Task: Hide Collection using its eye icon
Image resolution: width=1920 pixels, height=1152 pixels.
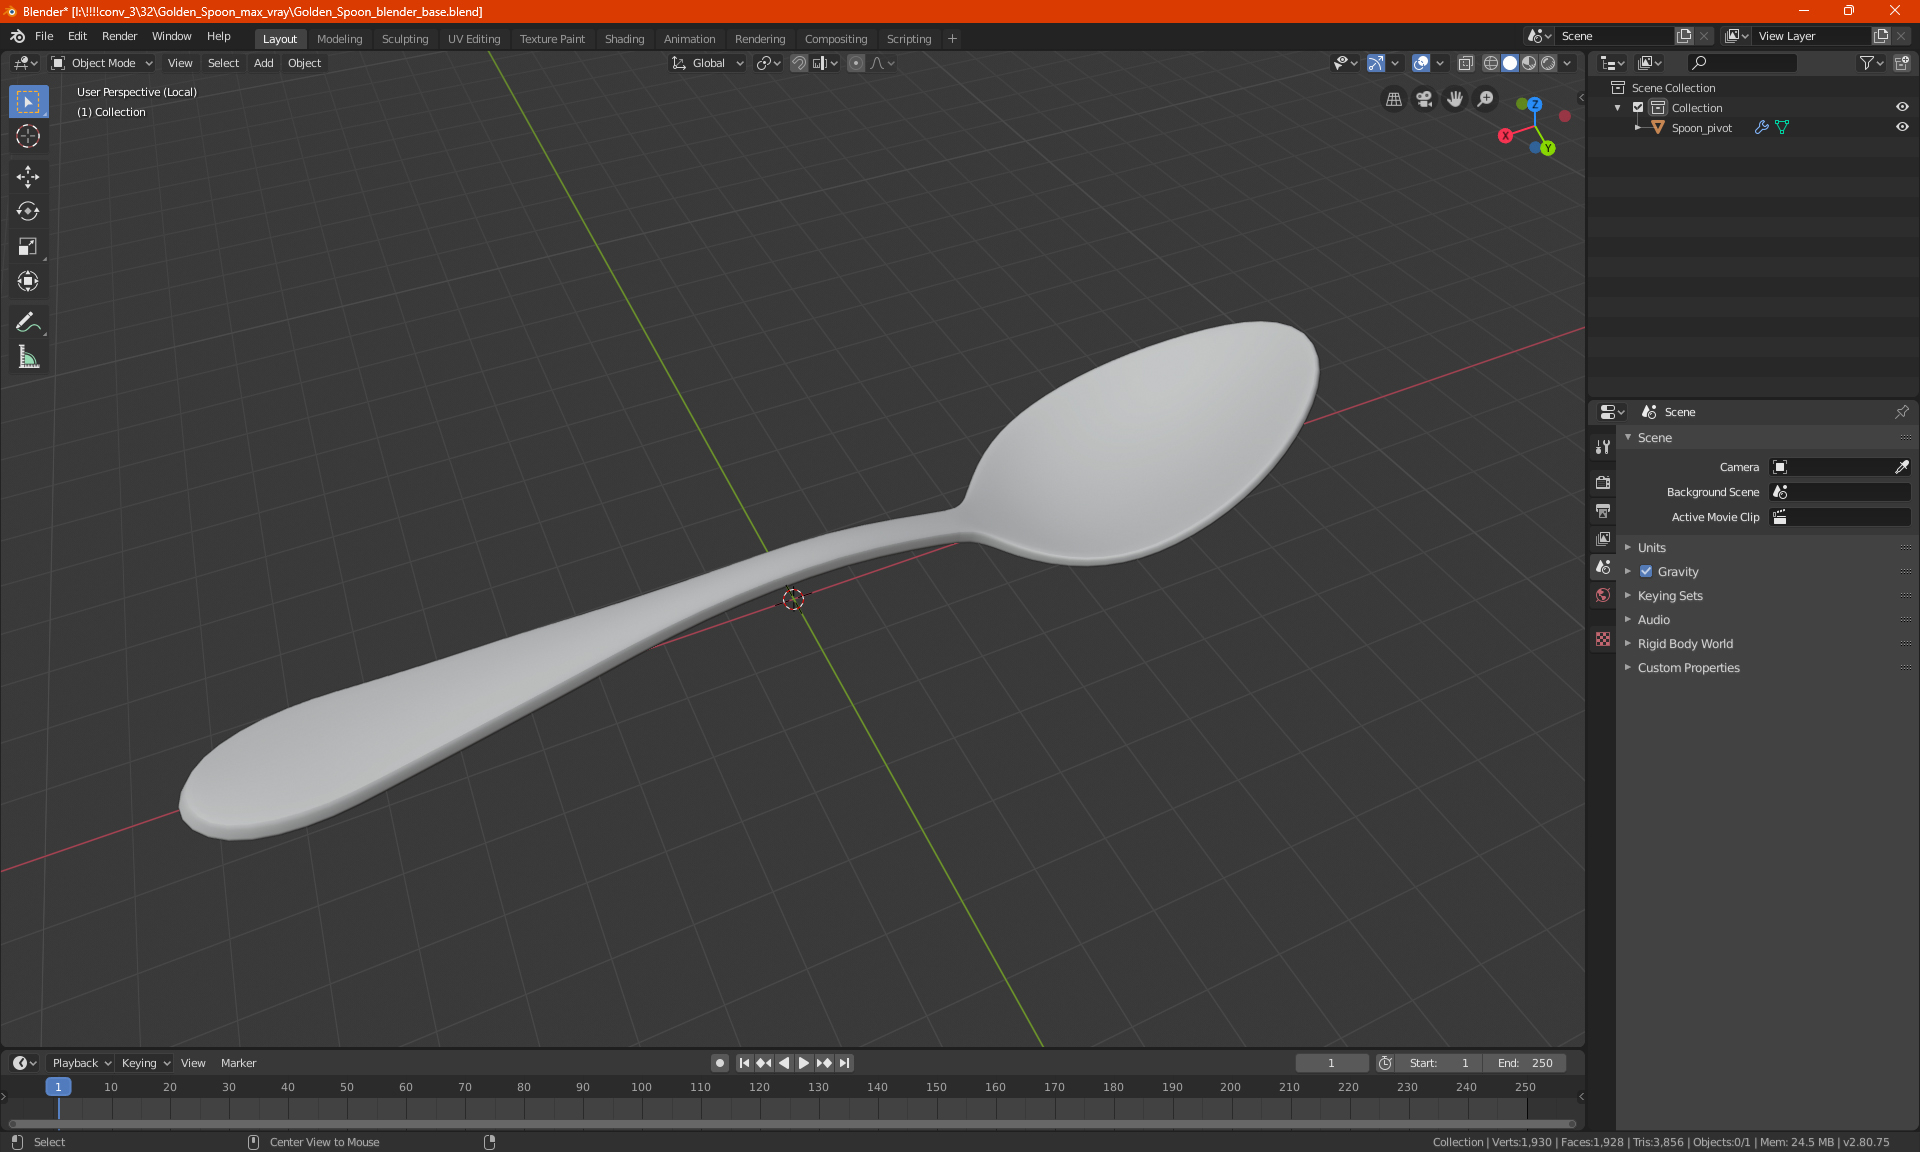Action: (1902, 107)
